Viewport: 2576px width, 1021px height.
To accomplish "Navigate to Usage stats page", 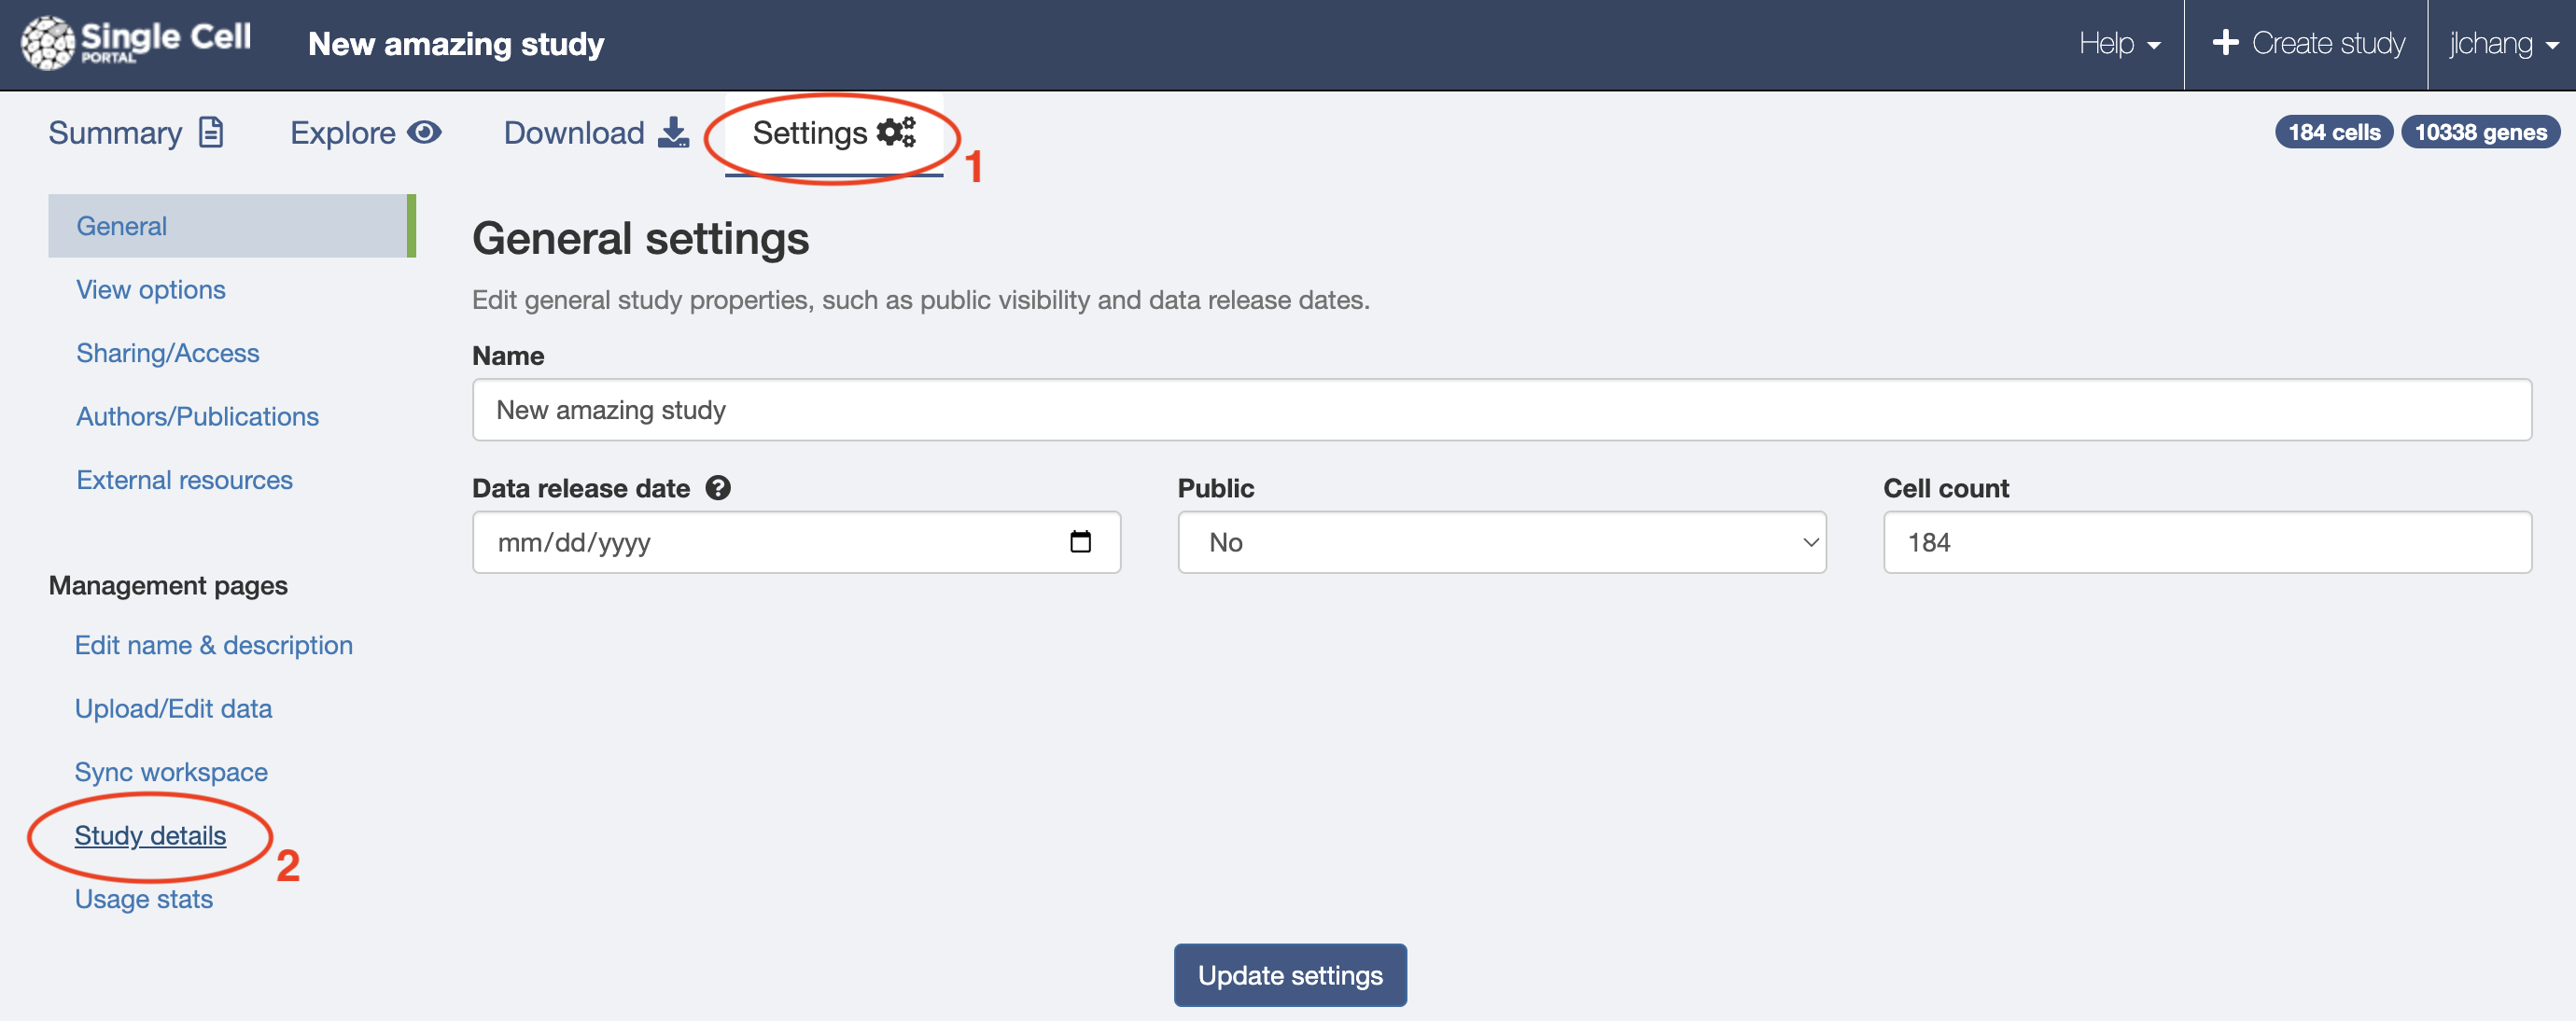I will pyautogui.click(x=143, y=896).
